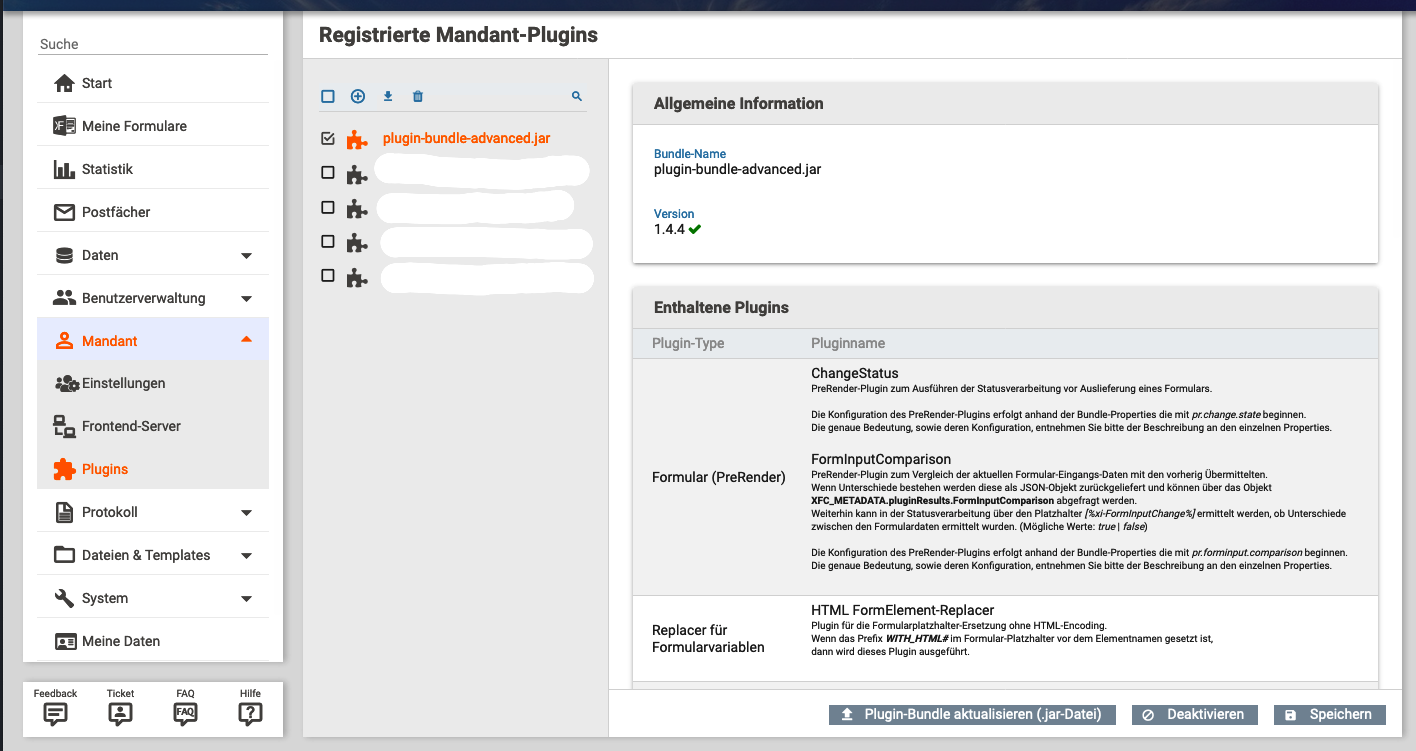Image resolution: width=1416 pixels, height=751 pixels.
Task: Click Plugin-Bundle aktualisieren (.jar-Datei) button
Action: [x=972, y=715]
